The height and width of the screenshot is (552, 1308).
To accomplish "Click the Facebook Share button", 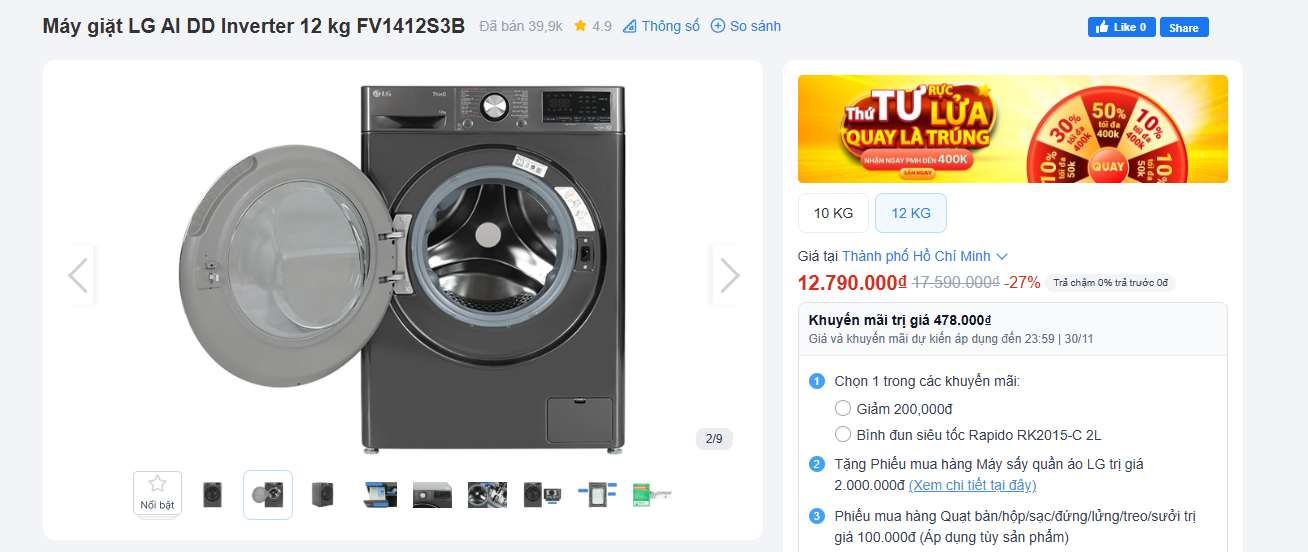I will tap(1184, 27).
